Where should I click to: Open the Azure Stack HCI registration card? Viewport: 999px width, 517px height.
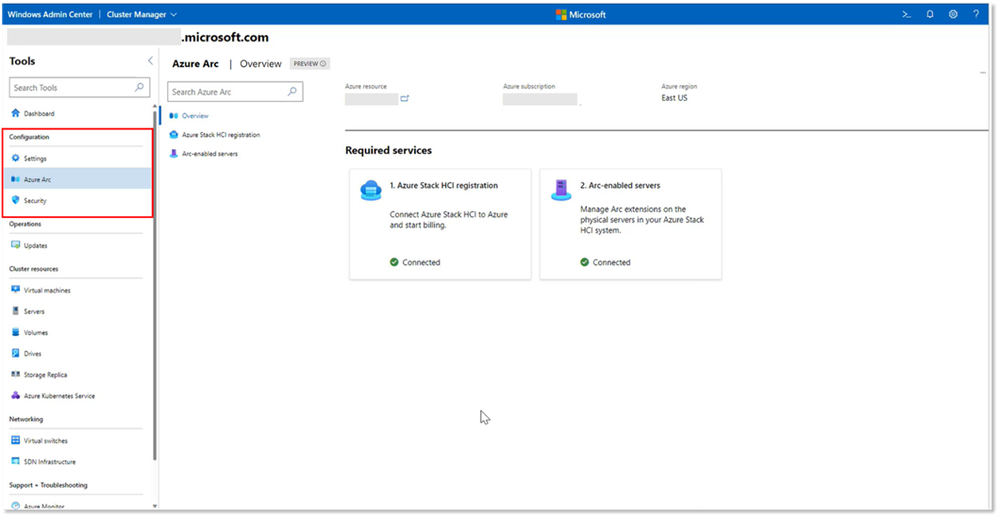pyautogui.click(x=440, y=224)
